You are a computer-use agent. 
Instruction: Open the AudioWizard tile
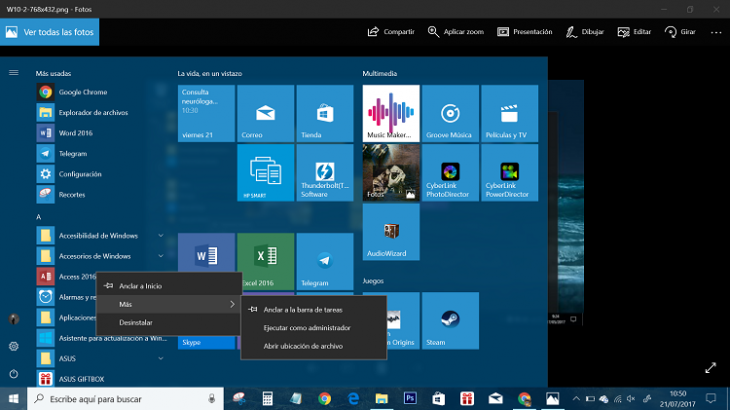[391, 232]
